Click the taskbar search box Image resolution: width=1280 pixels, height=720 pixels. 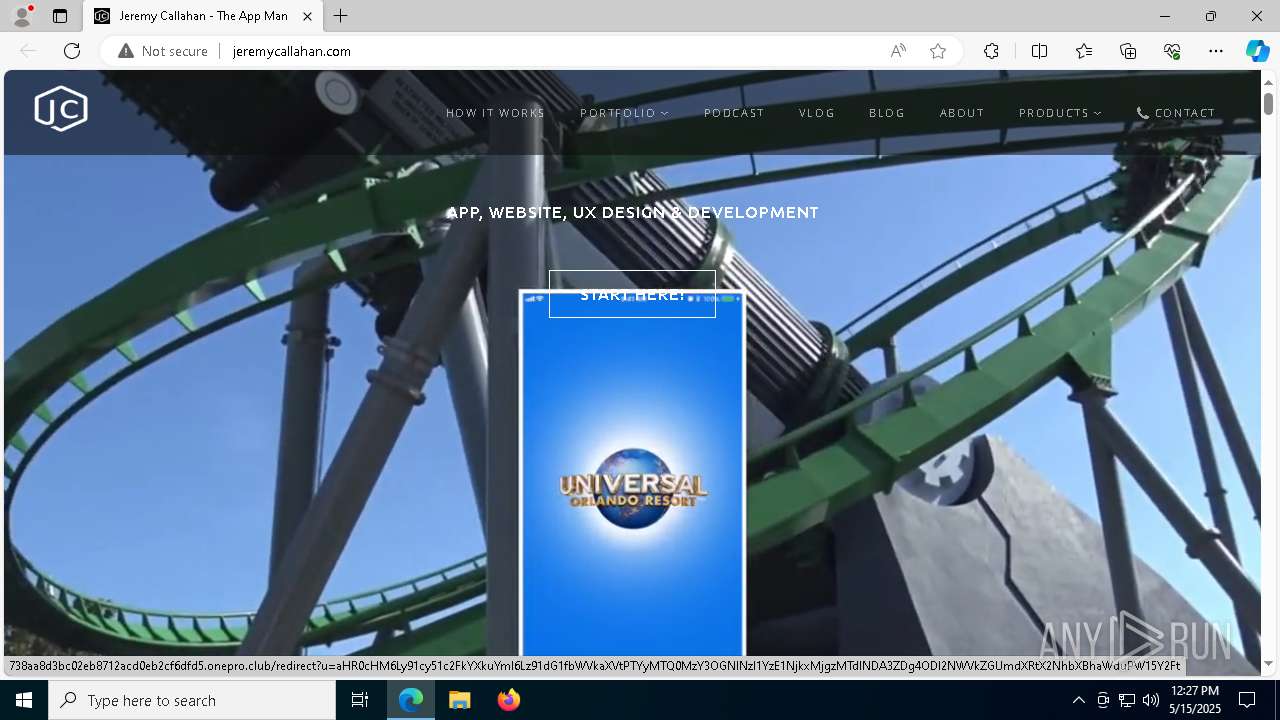[x=192, y=700]
